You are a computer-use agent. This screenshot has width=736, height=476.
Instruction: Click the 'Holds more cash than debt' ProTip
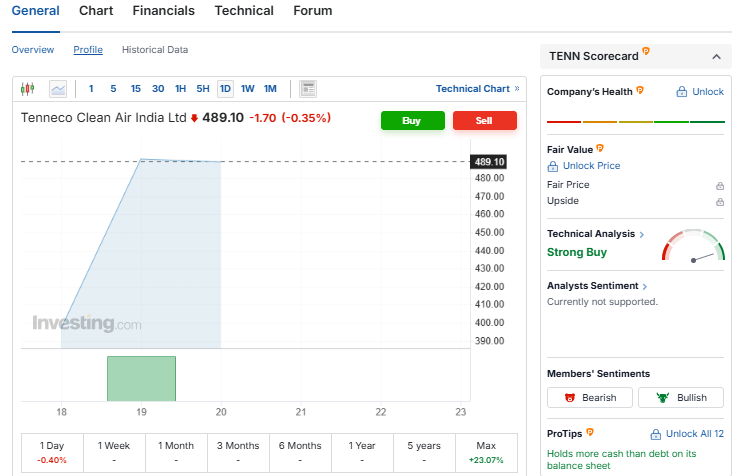pos(621,460)
